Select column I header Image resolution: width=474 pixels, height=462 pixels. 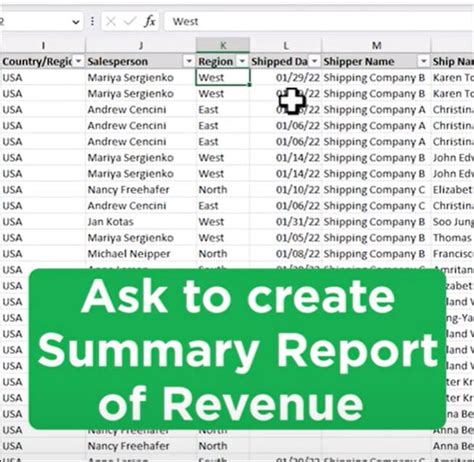pos(43,45)
